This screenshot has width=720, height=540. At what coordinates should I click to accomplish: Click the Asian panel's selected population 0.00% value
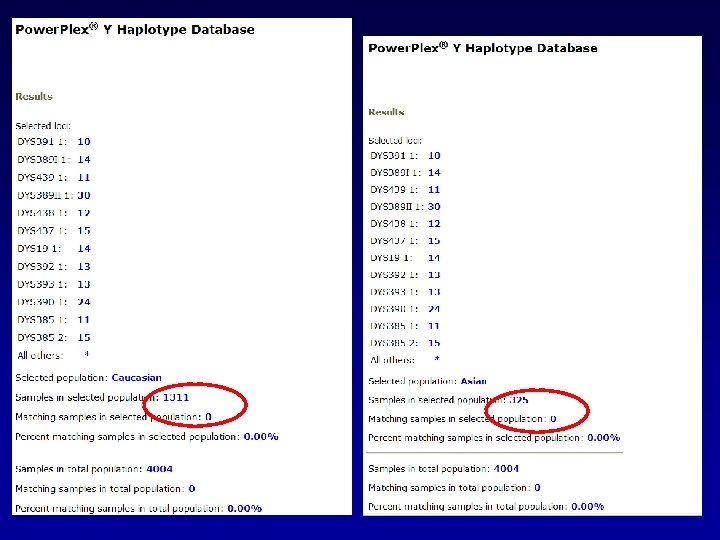(604, 438)
